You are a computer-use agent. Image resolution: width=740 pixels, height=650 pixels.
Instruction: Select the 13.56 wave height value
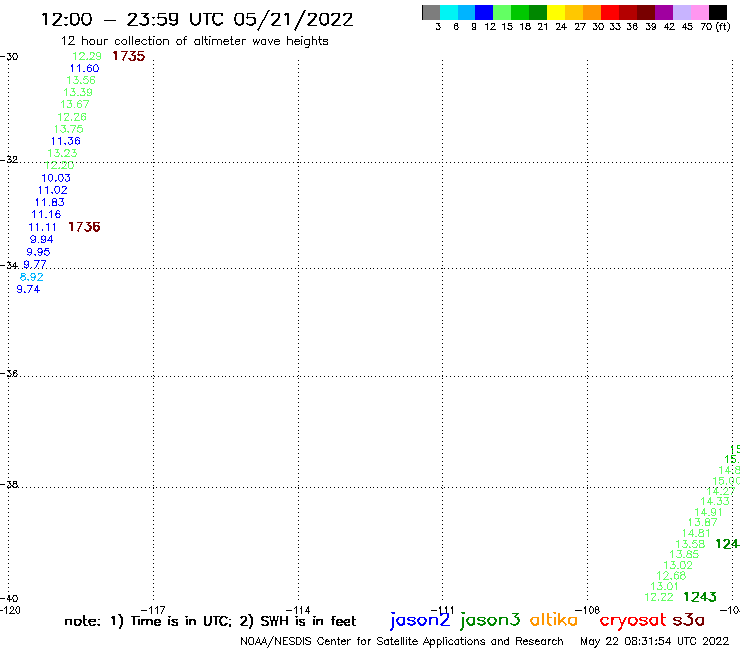click(81, 80)
